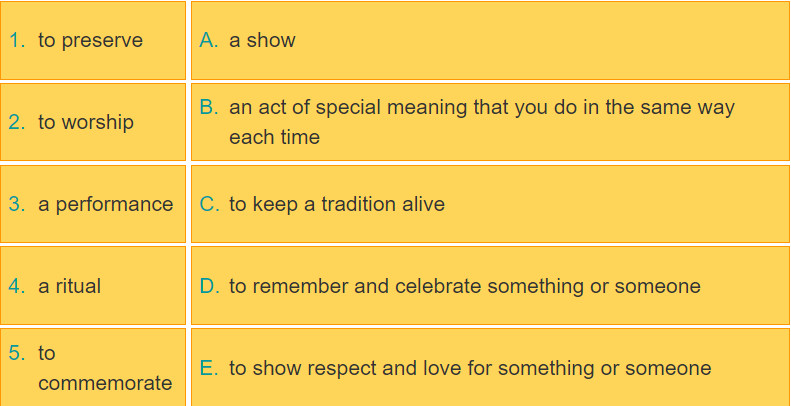Click the number 3 label

(17, 204)
